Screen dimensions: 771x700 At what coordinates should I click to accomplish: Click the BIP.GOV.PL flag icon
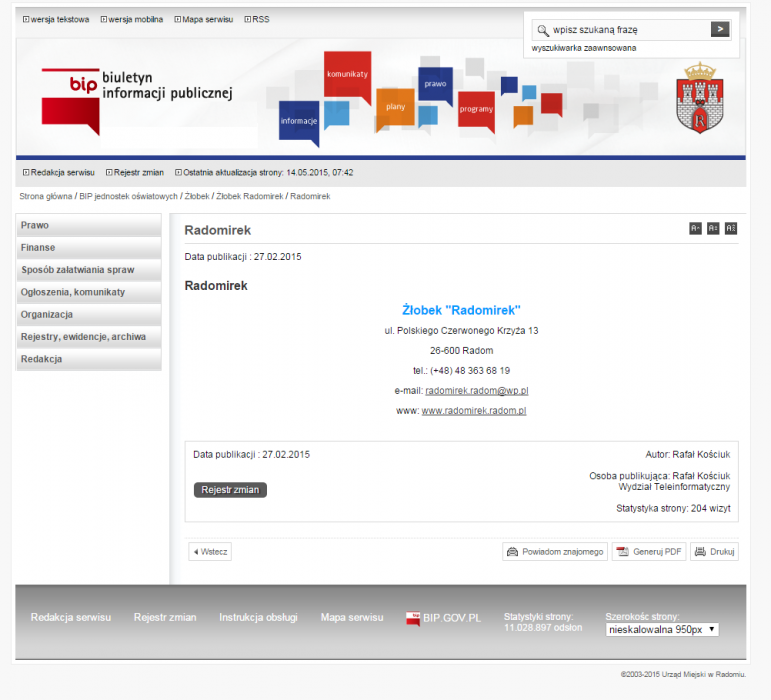click(x=413, y=618)
